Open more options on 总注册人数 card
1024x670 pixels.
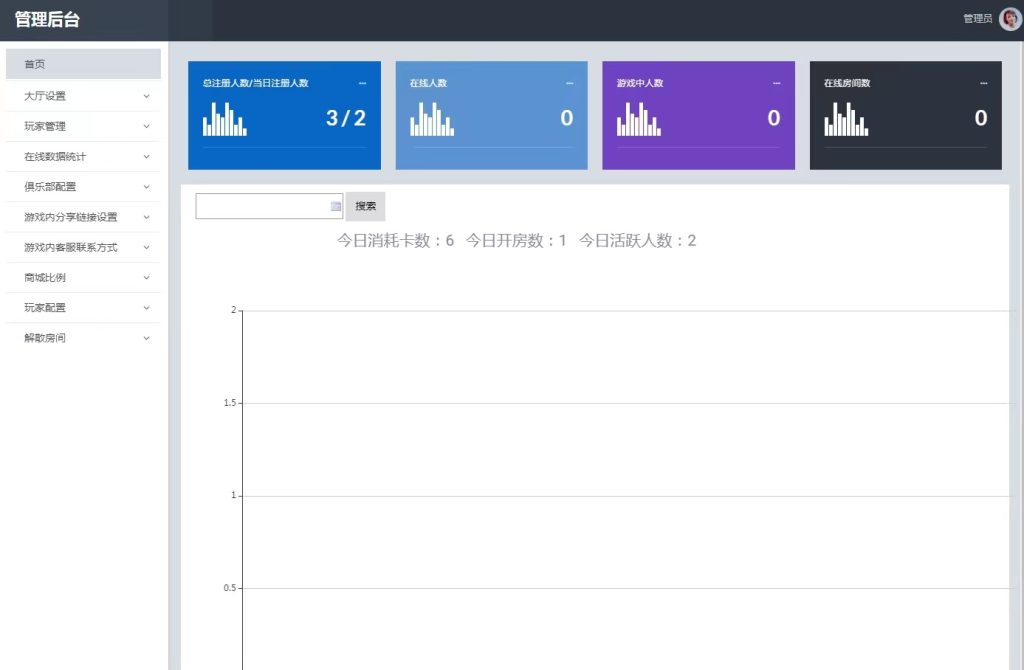[x=362, y=83]
